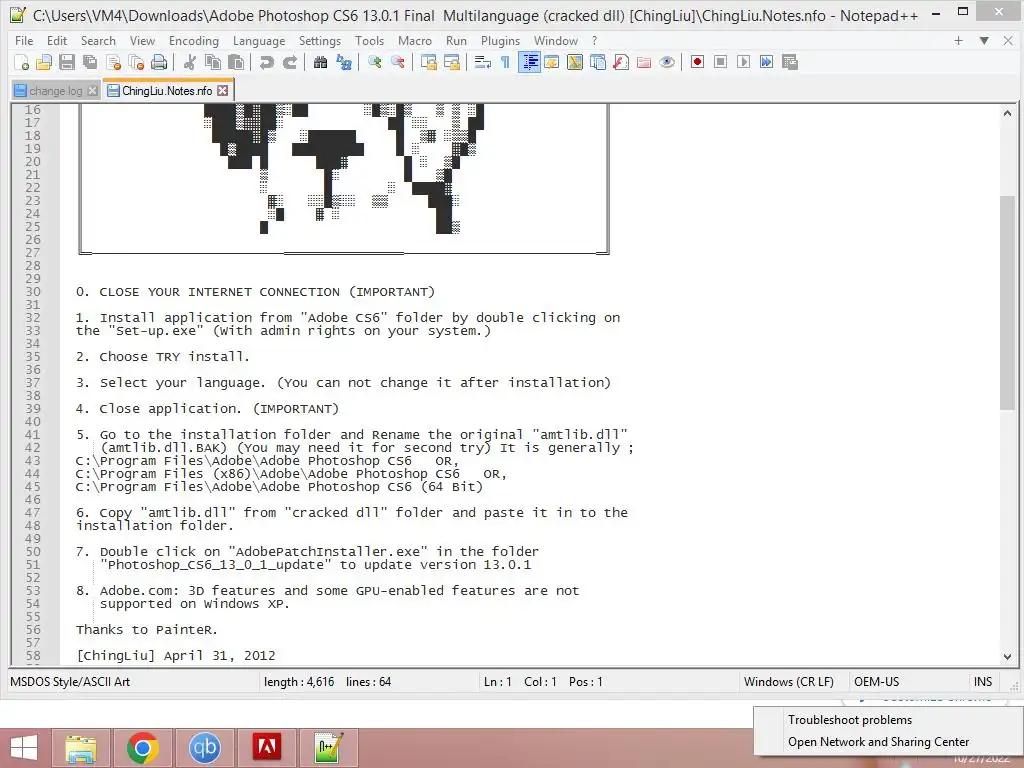Close the ChingLiu.Notes.nfo tab
The width and height of the screenshot is (1024, 768).
pyautogui.click(x=223, y=91)
